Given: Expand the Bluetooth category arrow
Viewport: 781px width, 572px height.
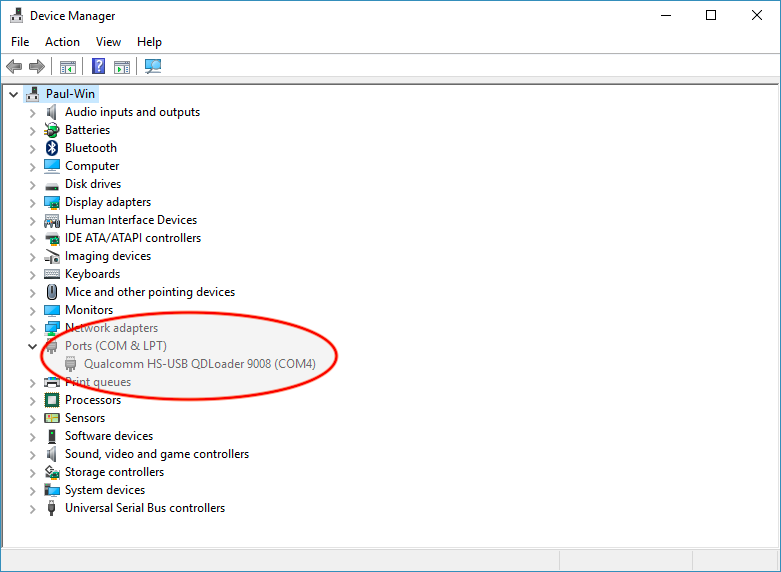Looking at the screenshot, I should (32, 149).
